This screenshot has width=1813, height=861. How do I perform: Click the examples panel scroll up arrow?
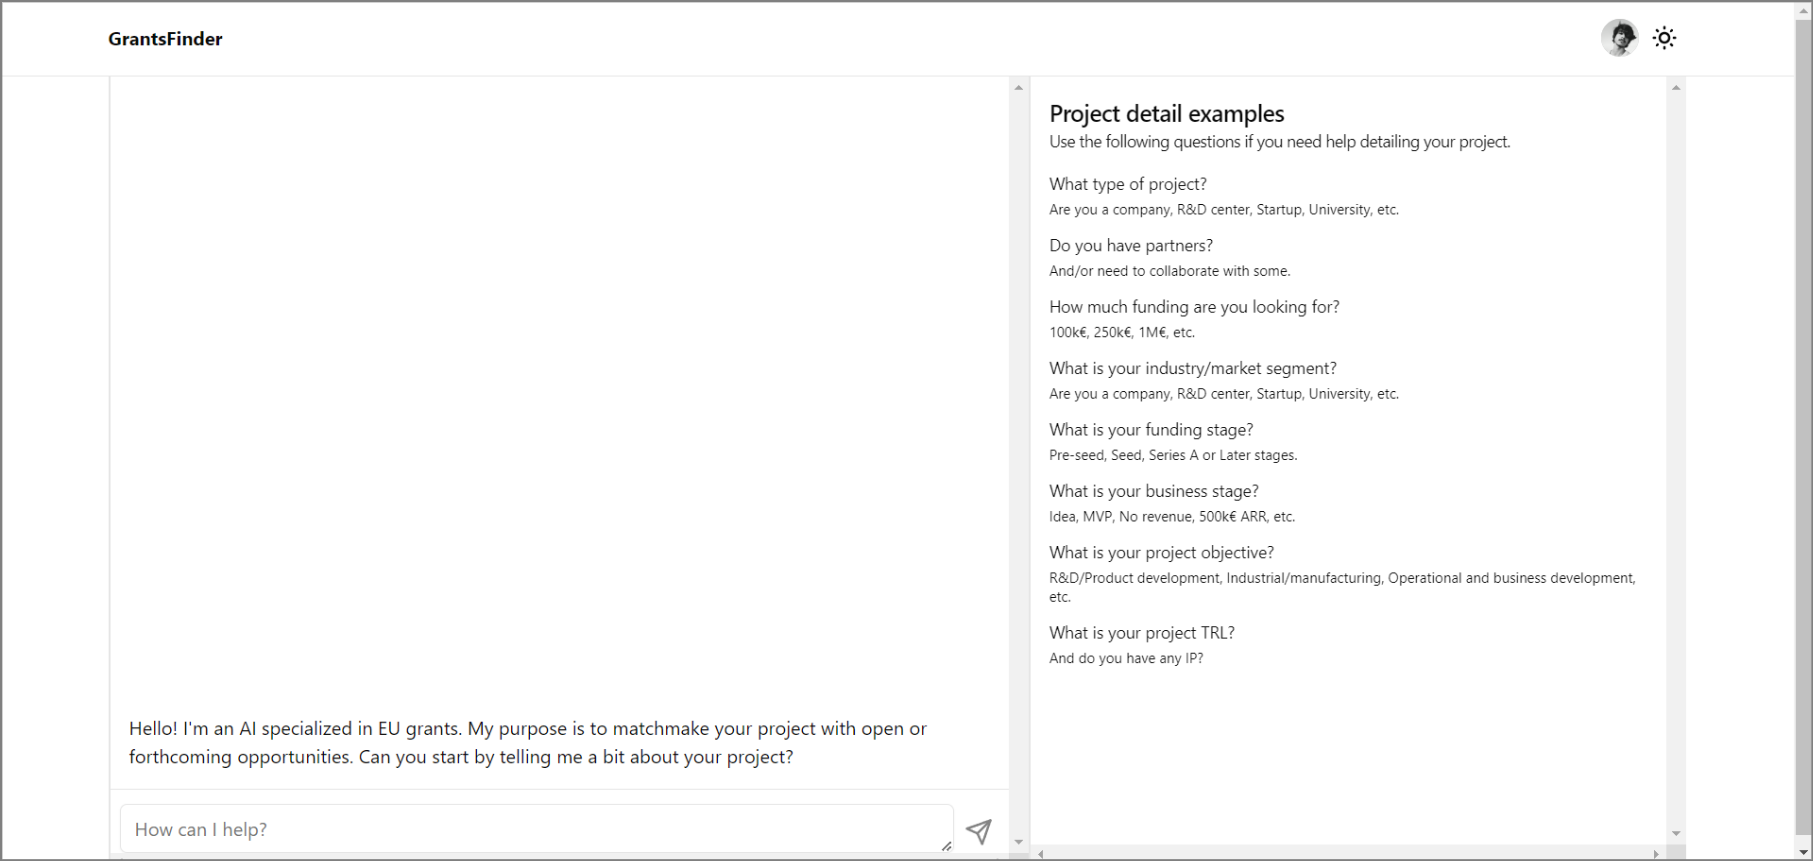point(1676,88)
